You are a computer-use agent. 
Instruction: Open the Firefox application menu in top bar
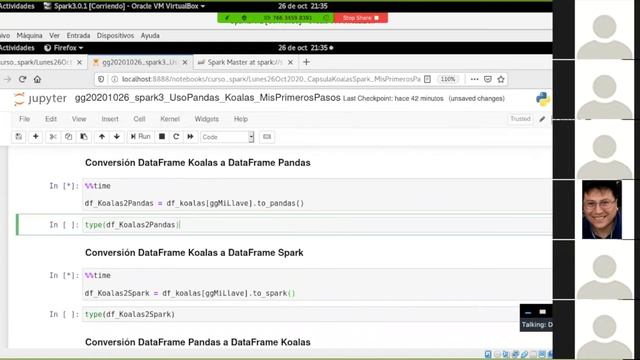tap(63, 48)
